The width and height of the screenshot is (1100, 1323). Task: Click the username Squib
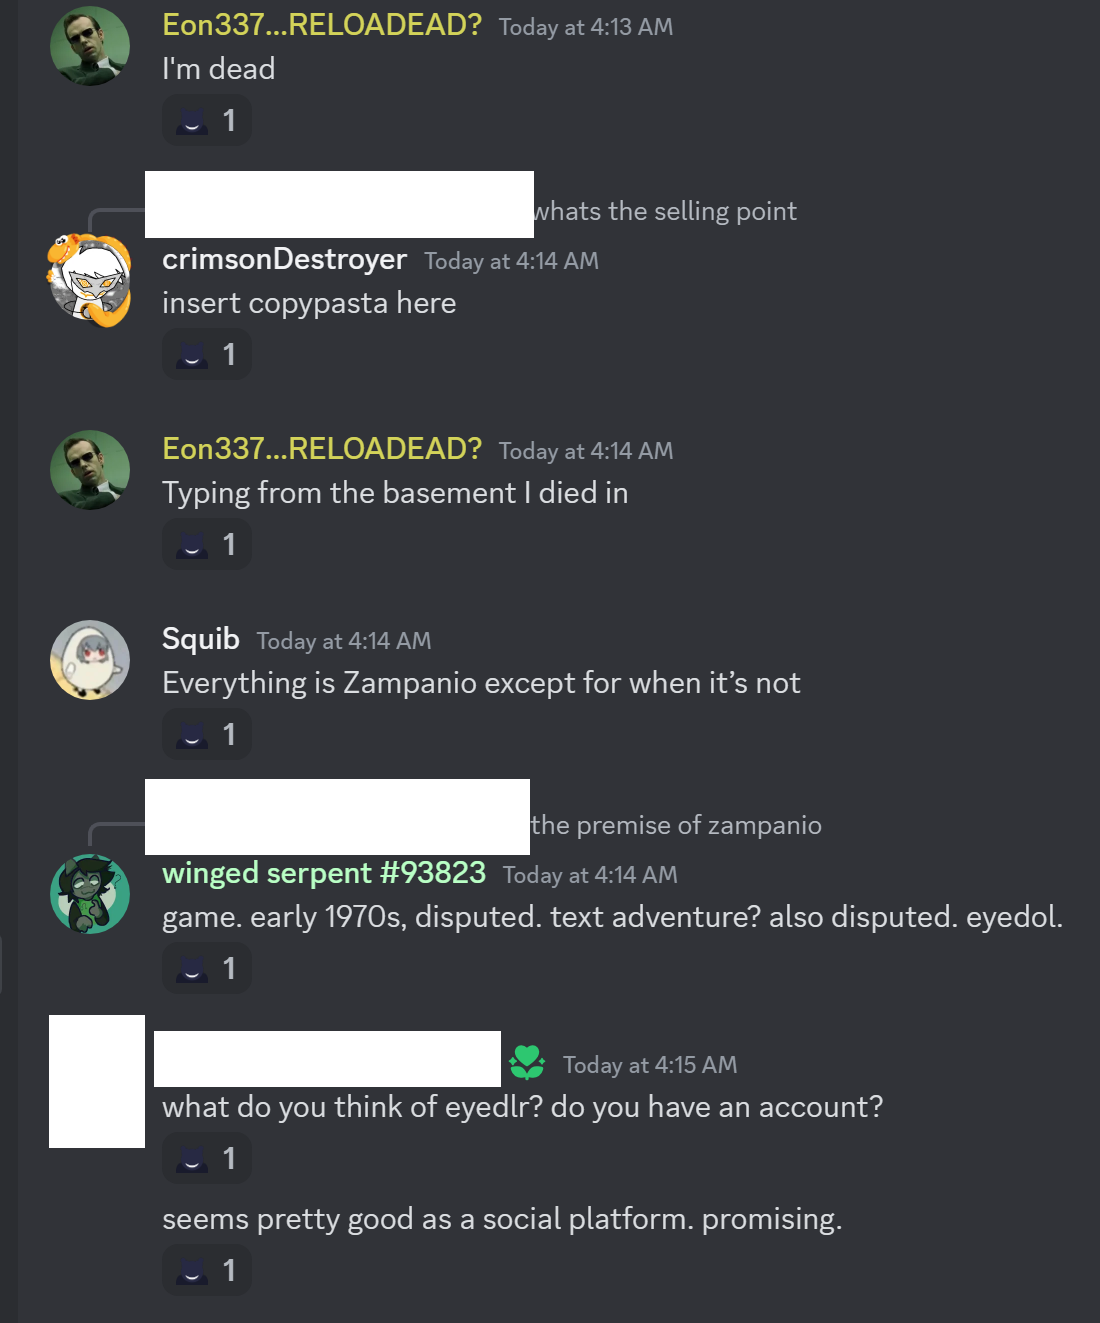coord(201,639)
